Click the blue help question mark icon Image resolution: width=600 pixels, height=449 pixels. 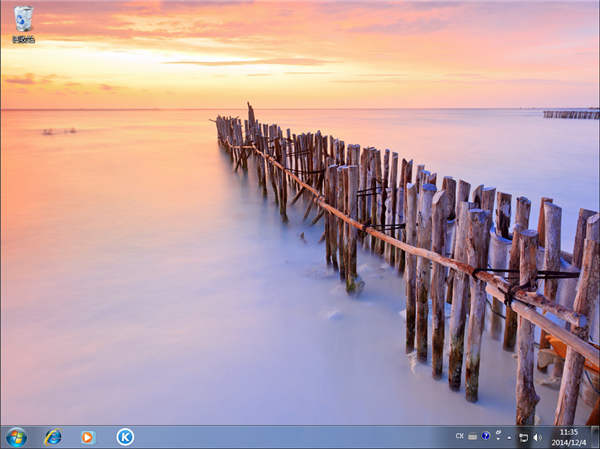pyautogui.click(x=486, y=436)
